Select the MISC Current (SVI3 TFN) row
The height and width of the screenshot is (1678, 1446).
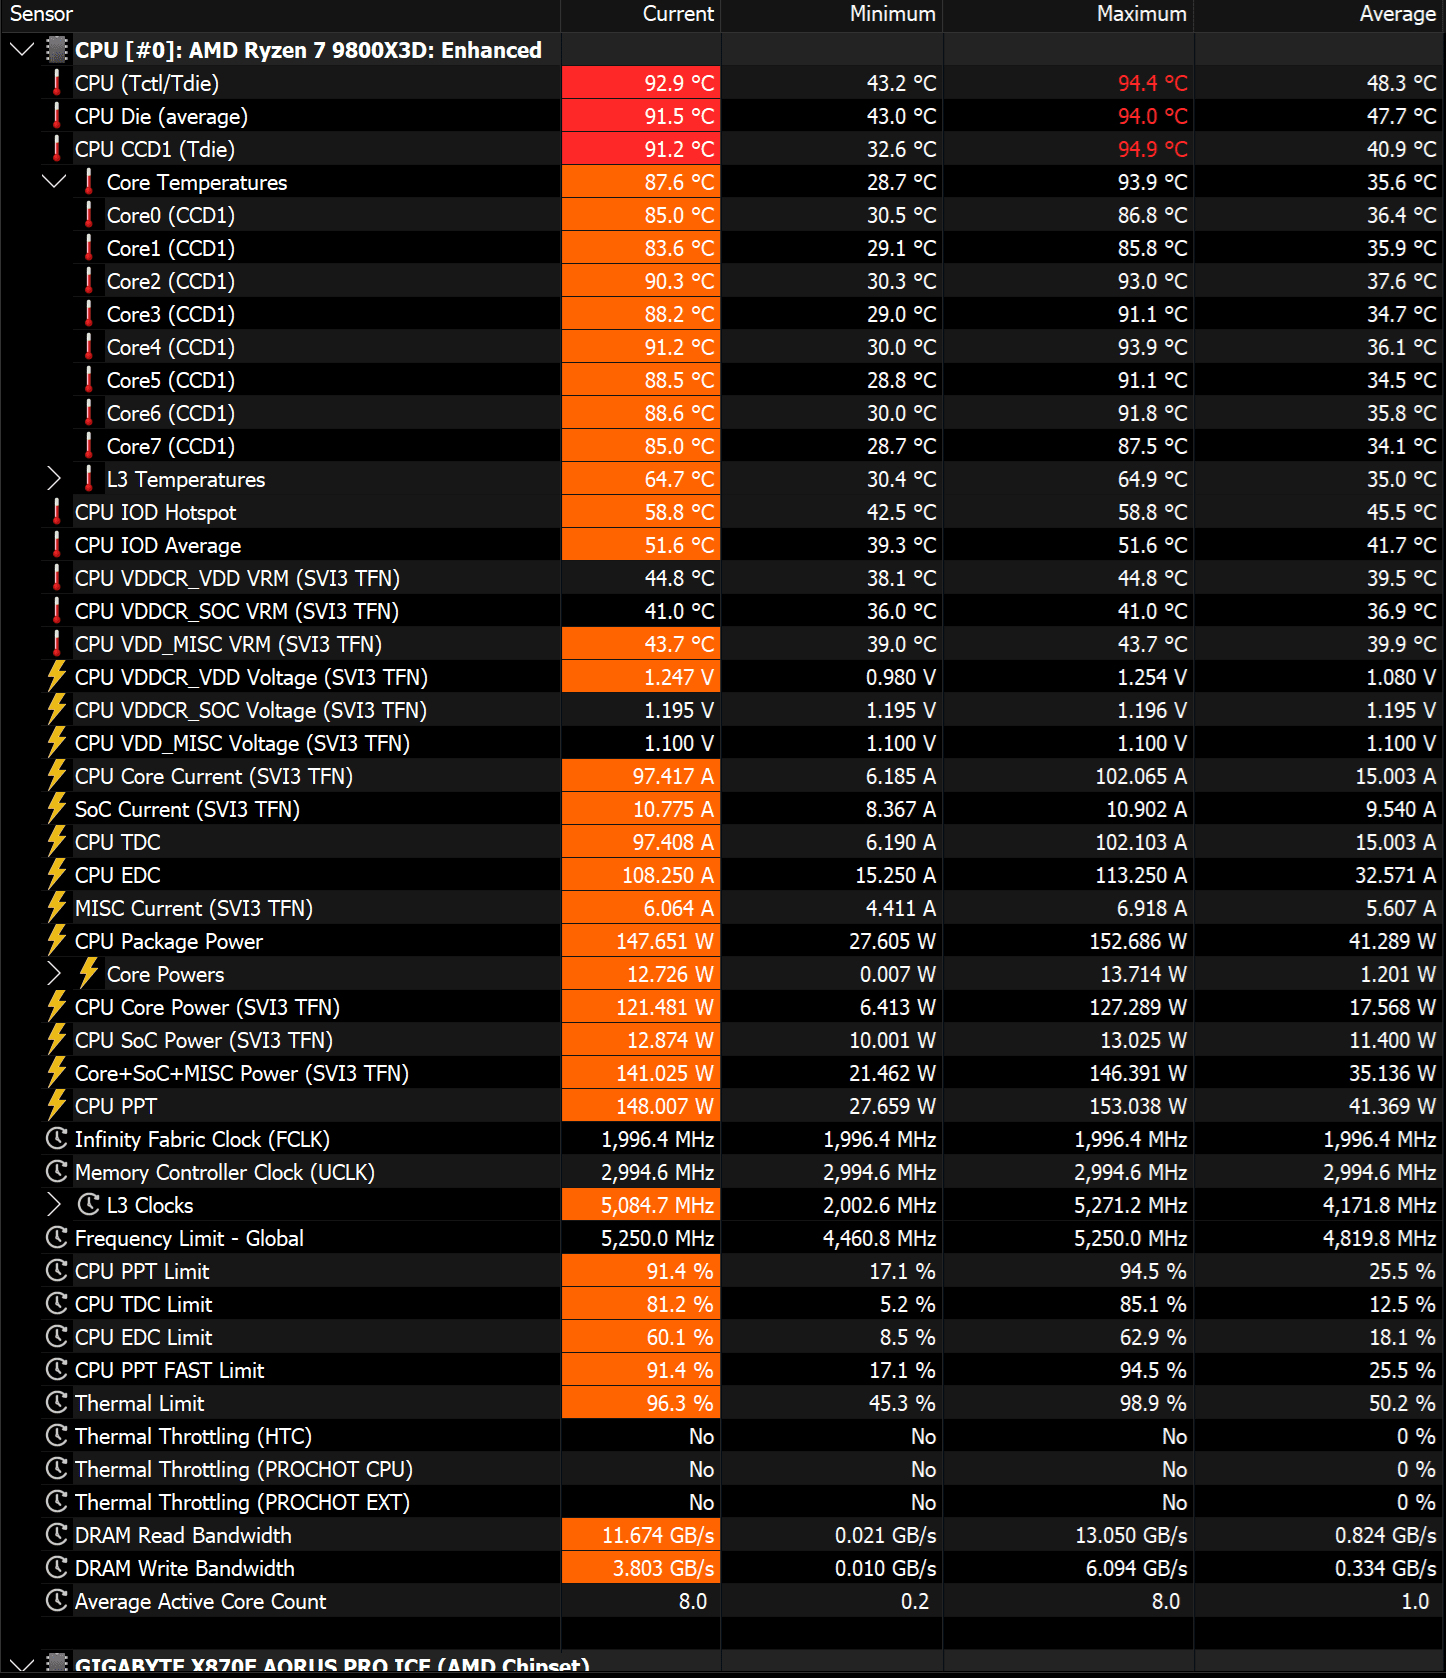pyautogui.click(x=723, y=908)
